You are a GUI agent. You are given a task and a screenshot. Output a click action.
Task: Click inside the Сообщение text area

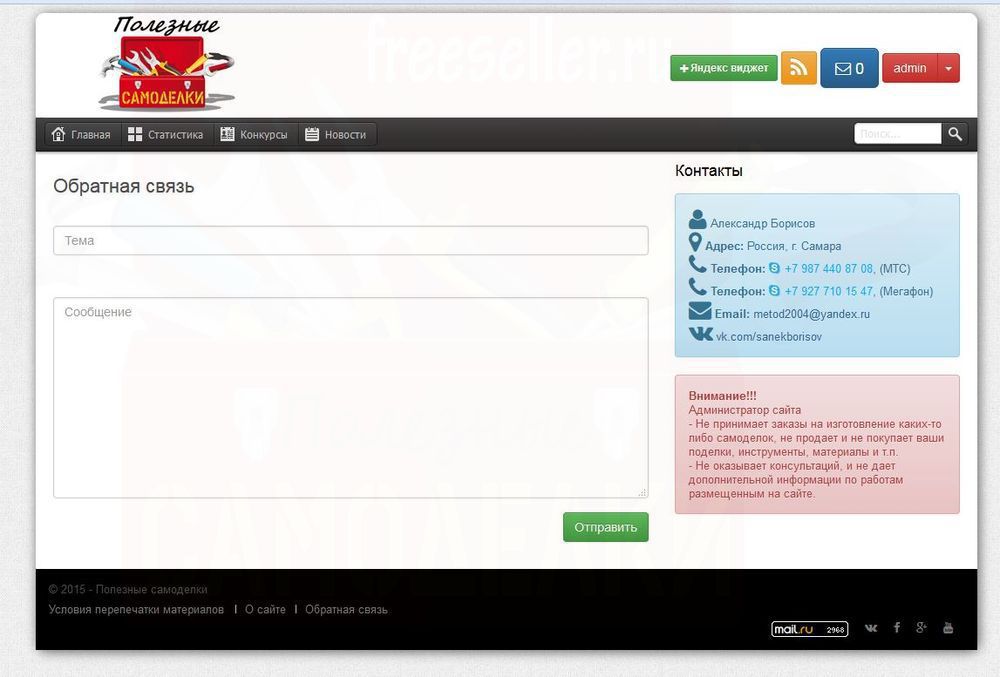pos(350,397)
